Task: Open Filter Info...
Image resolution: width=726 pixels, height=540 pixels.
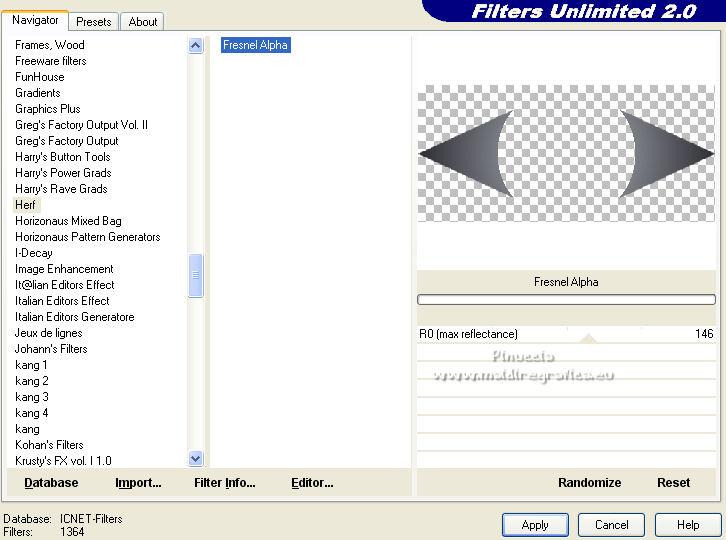Action: pos(225,483)
